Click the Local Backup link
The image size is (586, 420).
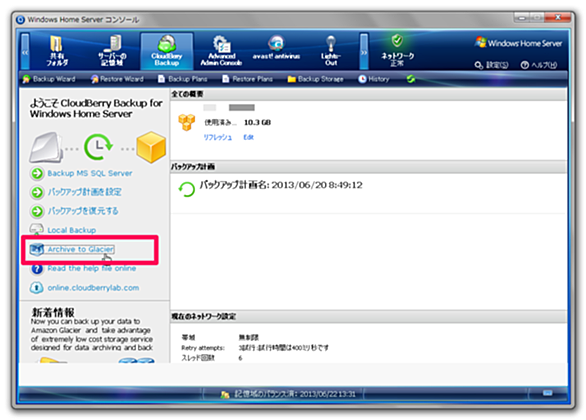coord(71,230)
